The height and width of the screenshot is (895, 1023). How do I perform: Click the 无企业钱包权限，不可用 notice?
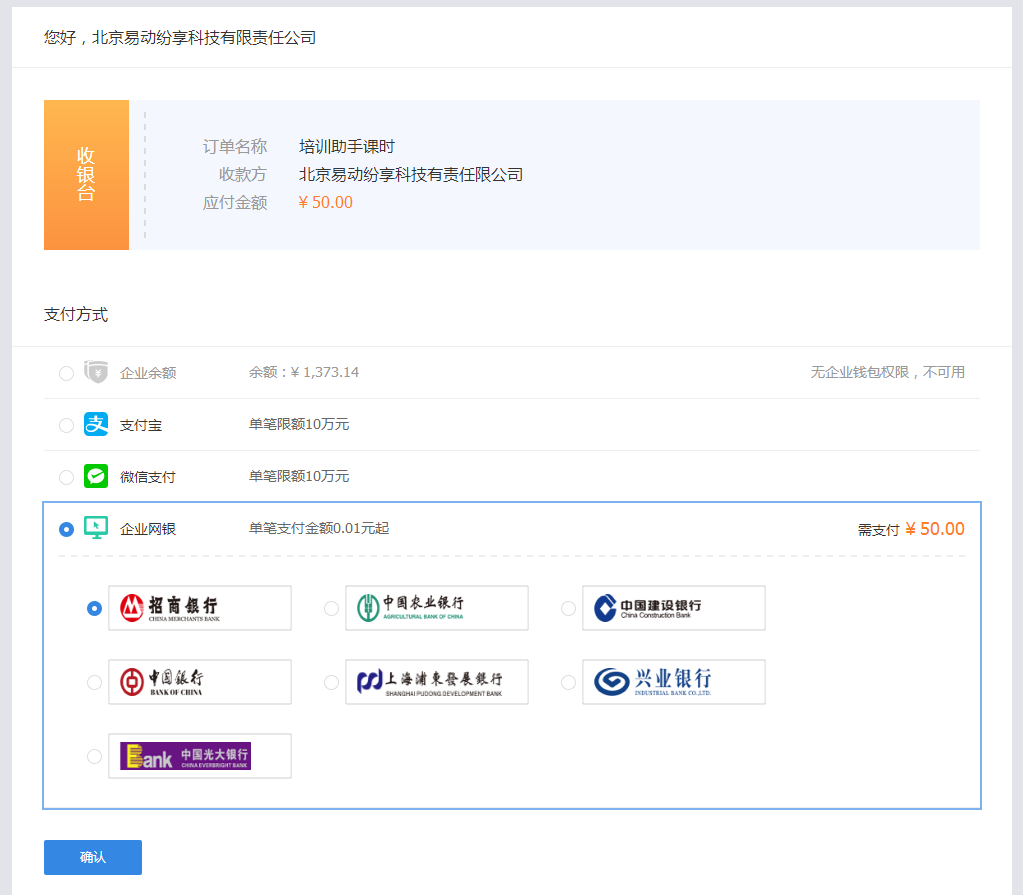(x=887, y=372)
